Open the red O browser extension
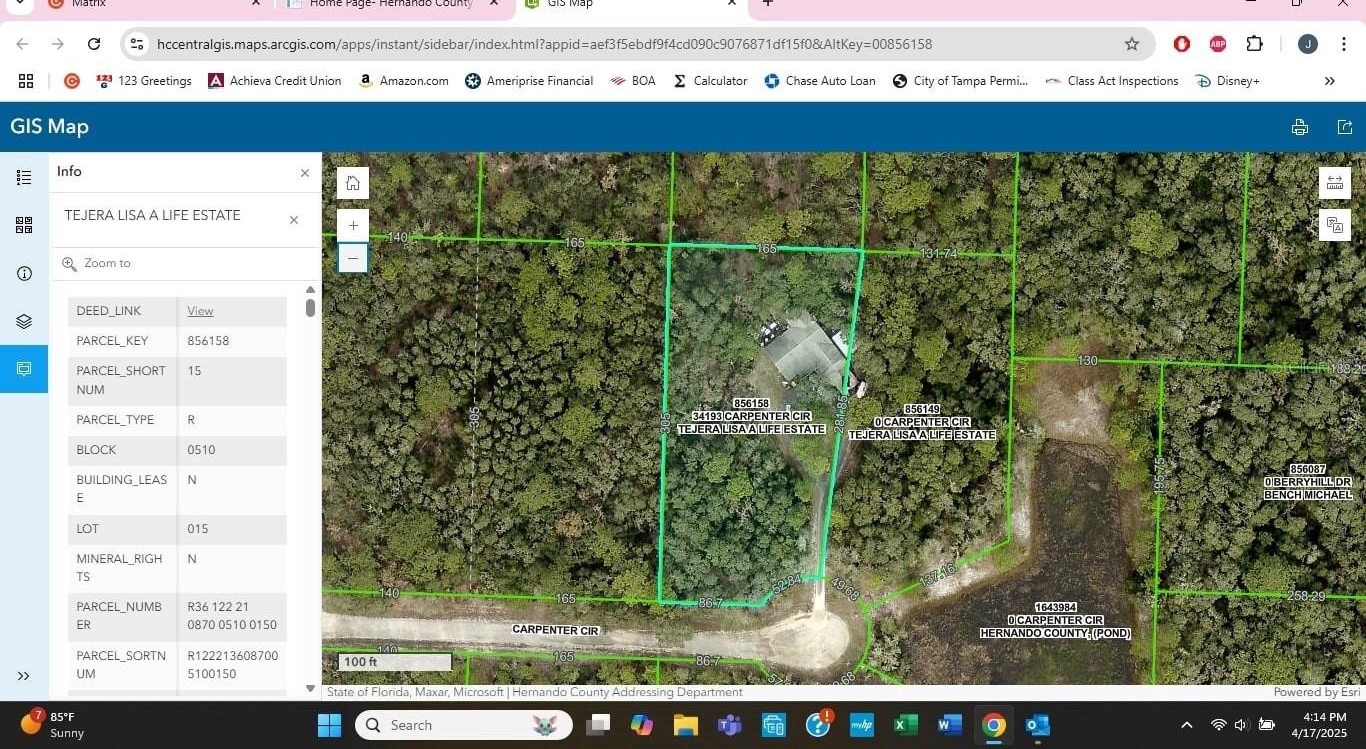The height and width of the screenshot is (749, 1366). pyautogui.click(x=1182, y=44)
